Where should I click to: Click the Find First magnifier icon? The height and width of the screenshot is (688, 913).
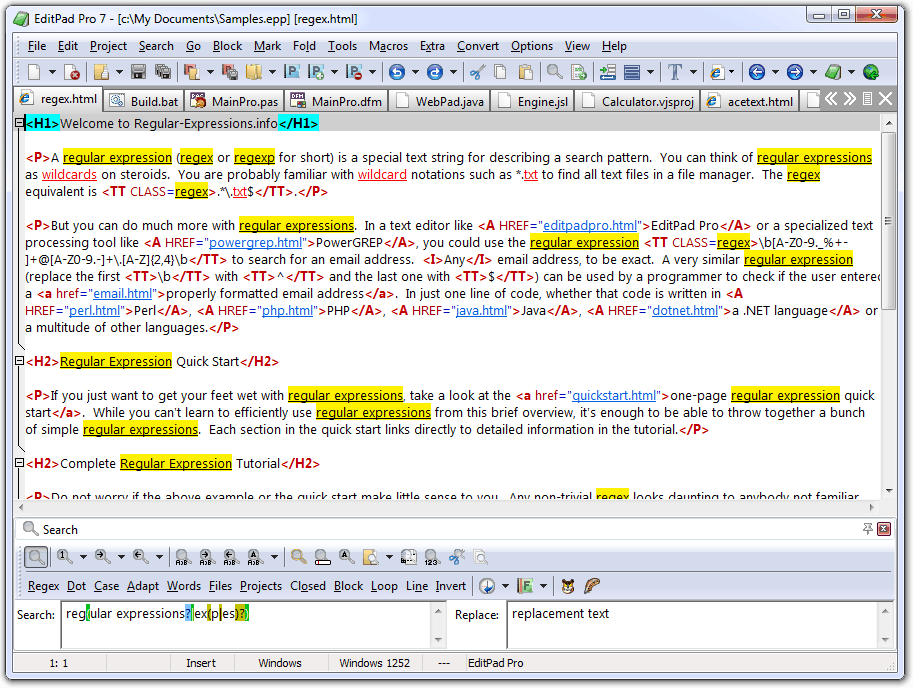click(65, 557)
